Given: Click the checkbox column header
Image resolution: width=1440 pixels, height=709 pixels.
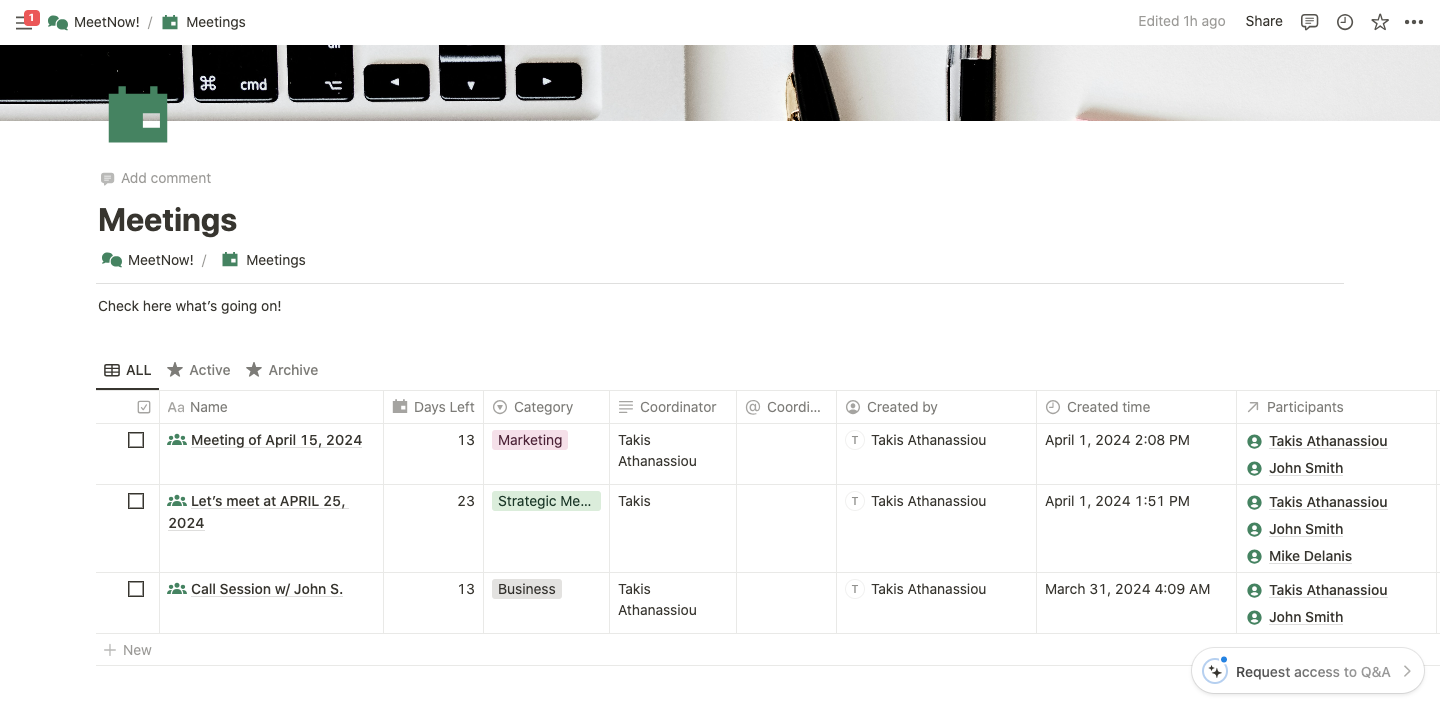Looking at the screenshot, I should [x=144, y=407].
